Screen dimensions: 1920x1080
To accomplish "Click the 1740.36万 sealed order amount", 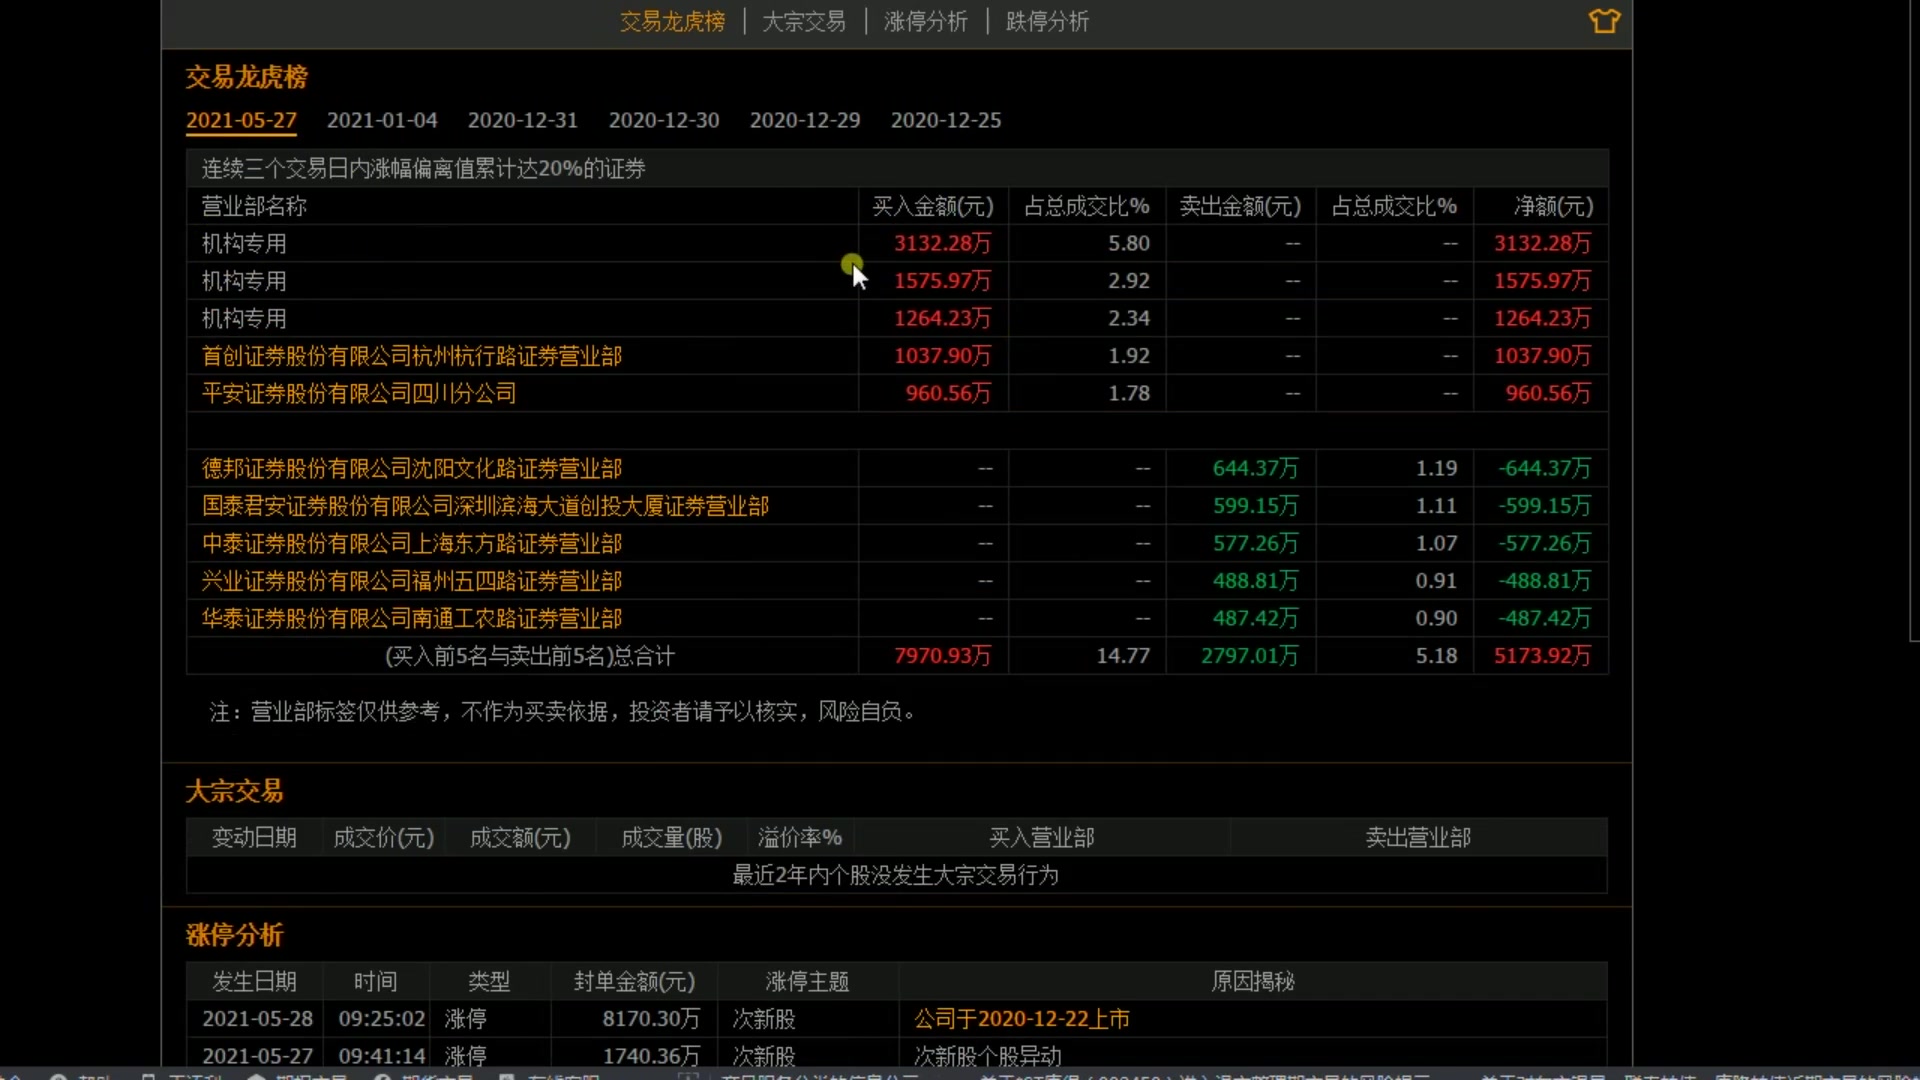I will [x=651, y=1056].
